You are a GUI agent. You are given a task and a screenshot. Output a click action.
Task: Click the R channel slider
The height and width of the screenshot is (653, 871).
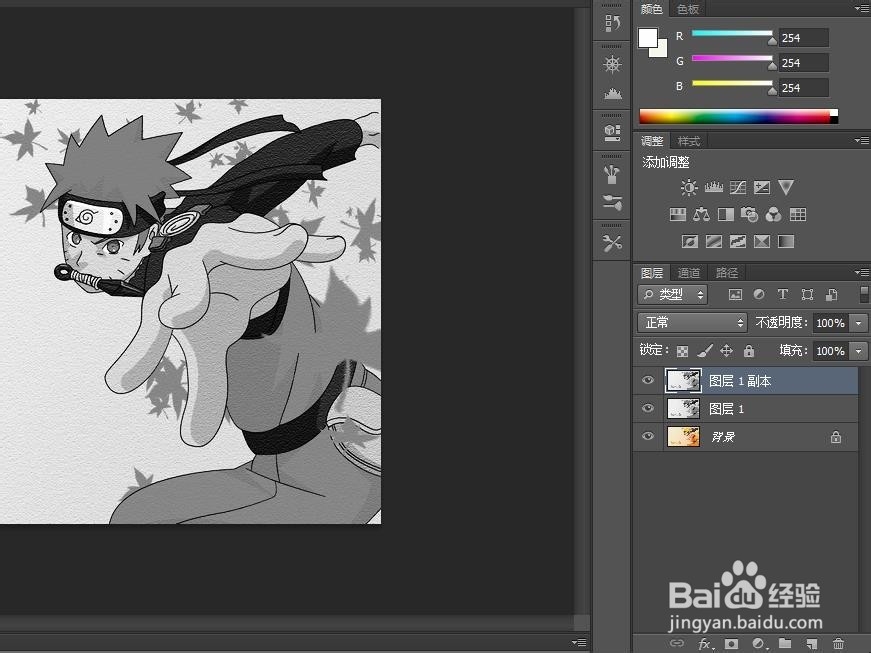732,34
